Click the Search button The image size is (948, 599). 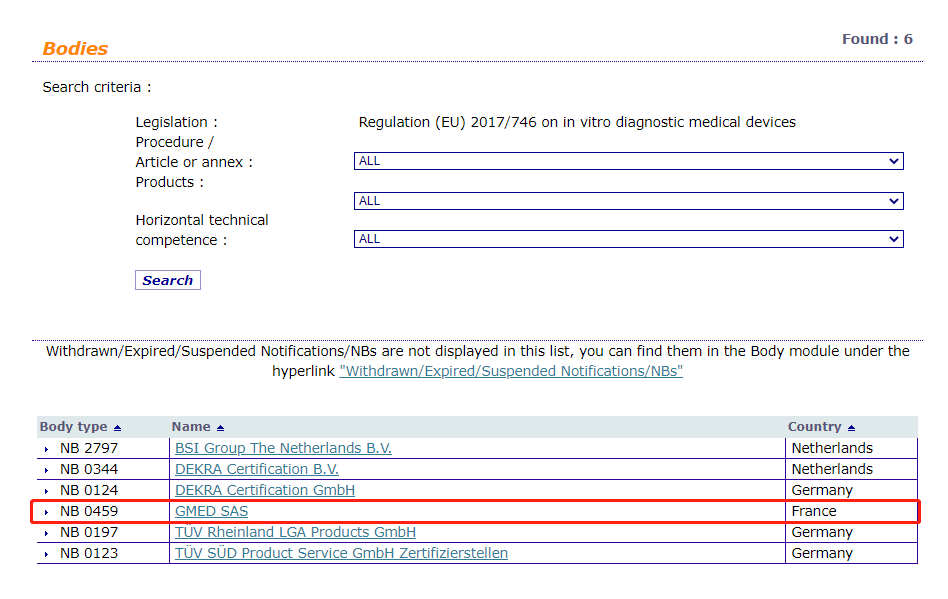point(167,280)
